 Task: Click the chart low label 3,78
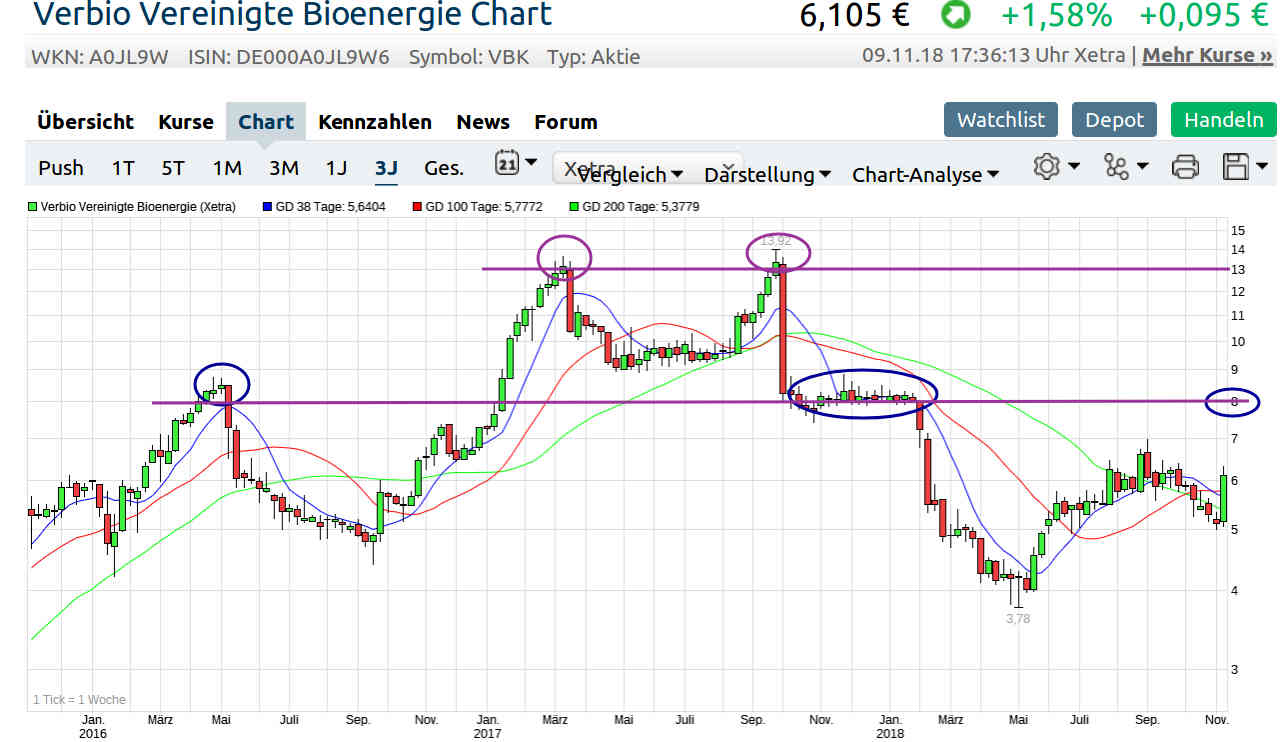coord(1018,619)
